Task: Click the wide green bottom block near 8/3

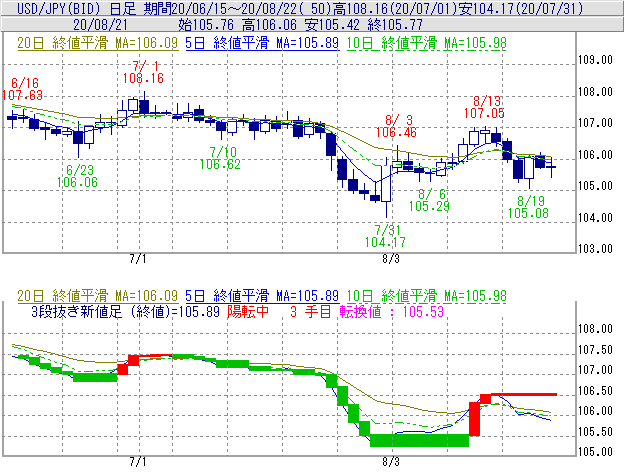Action: pyautogui.click(x=419, y=440)
